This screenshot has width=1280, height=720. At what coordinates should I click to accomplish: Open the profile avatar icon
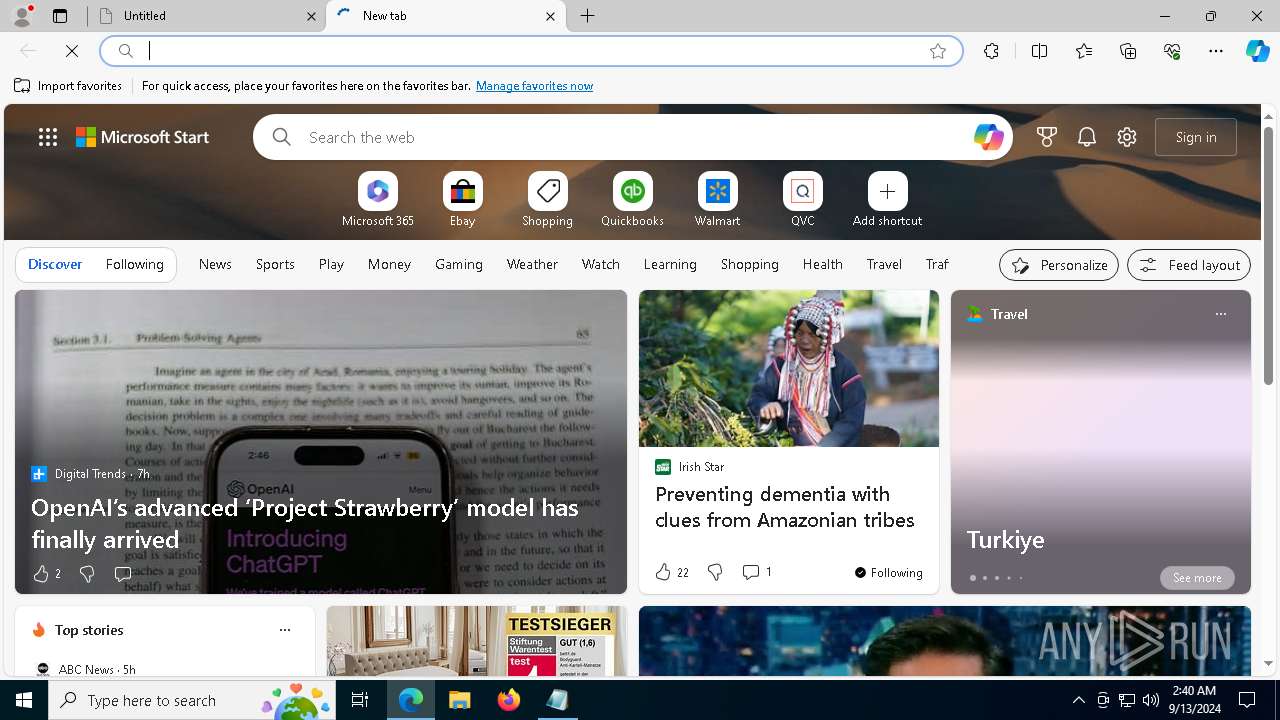(21, 16)
